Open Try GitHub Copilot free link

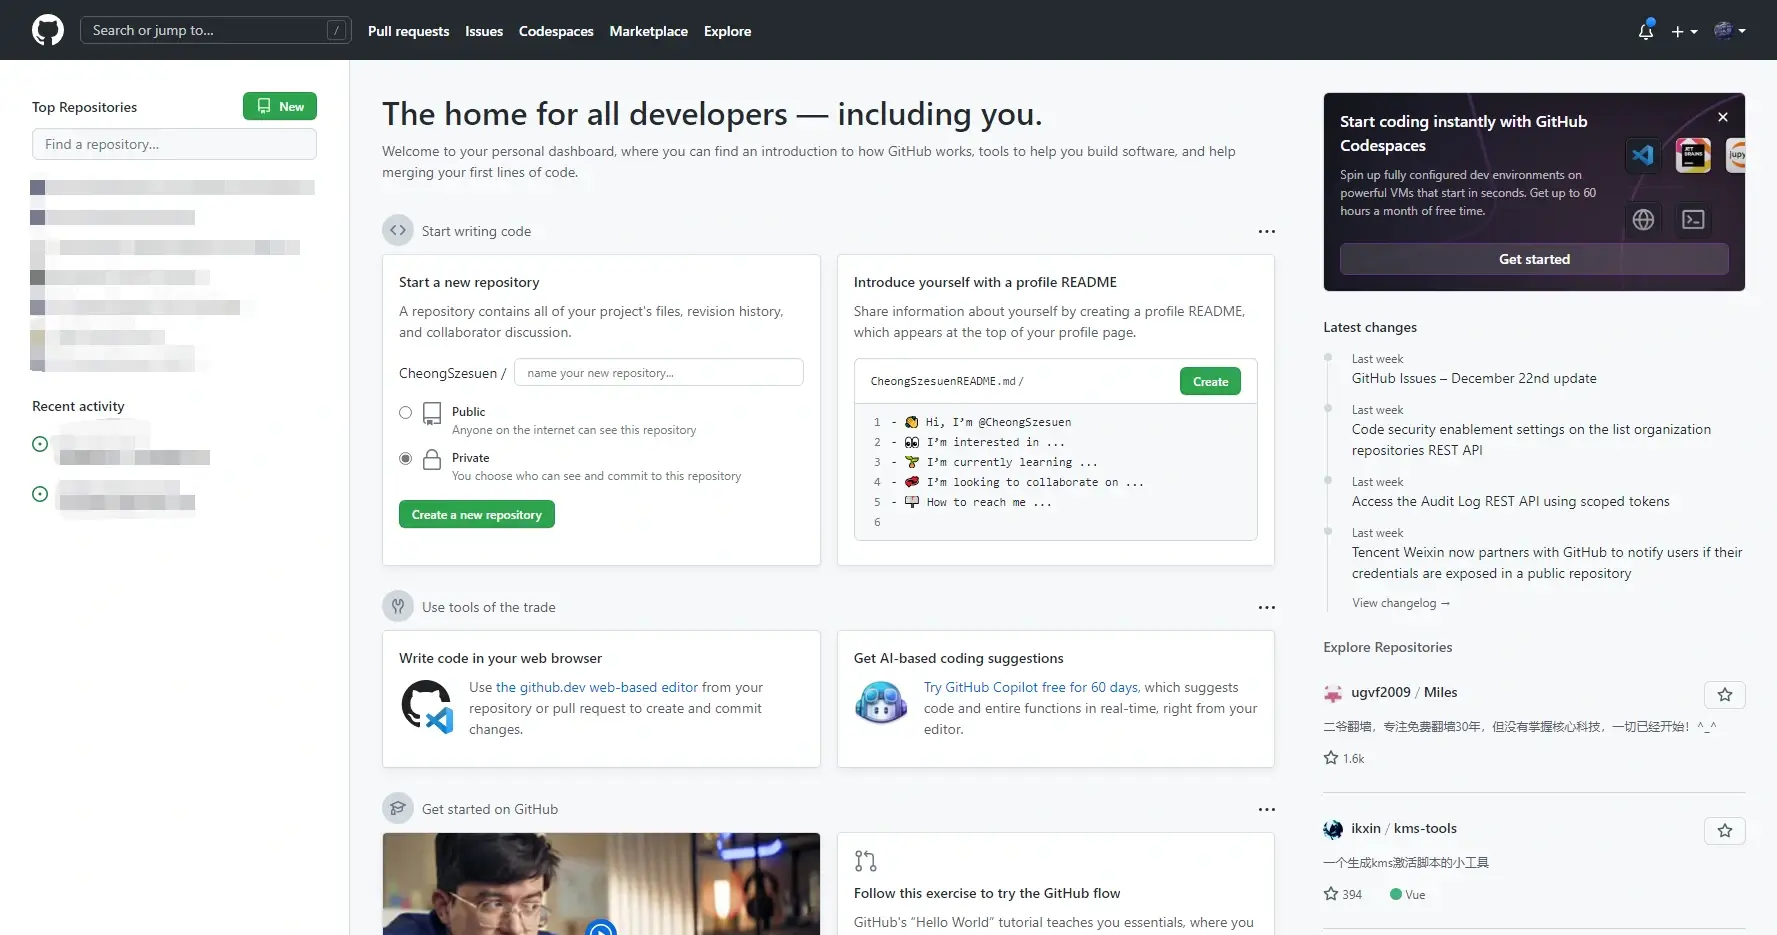pos(1031,687)
